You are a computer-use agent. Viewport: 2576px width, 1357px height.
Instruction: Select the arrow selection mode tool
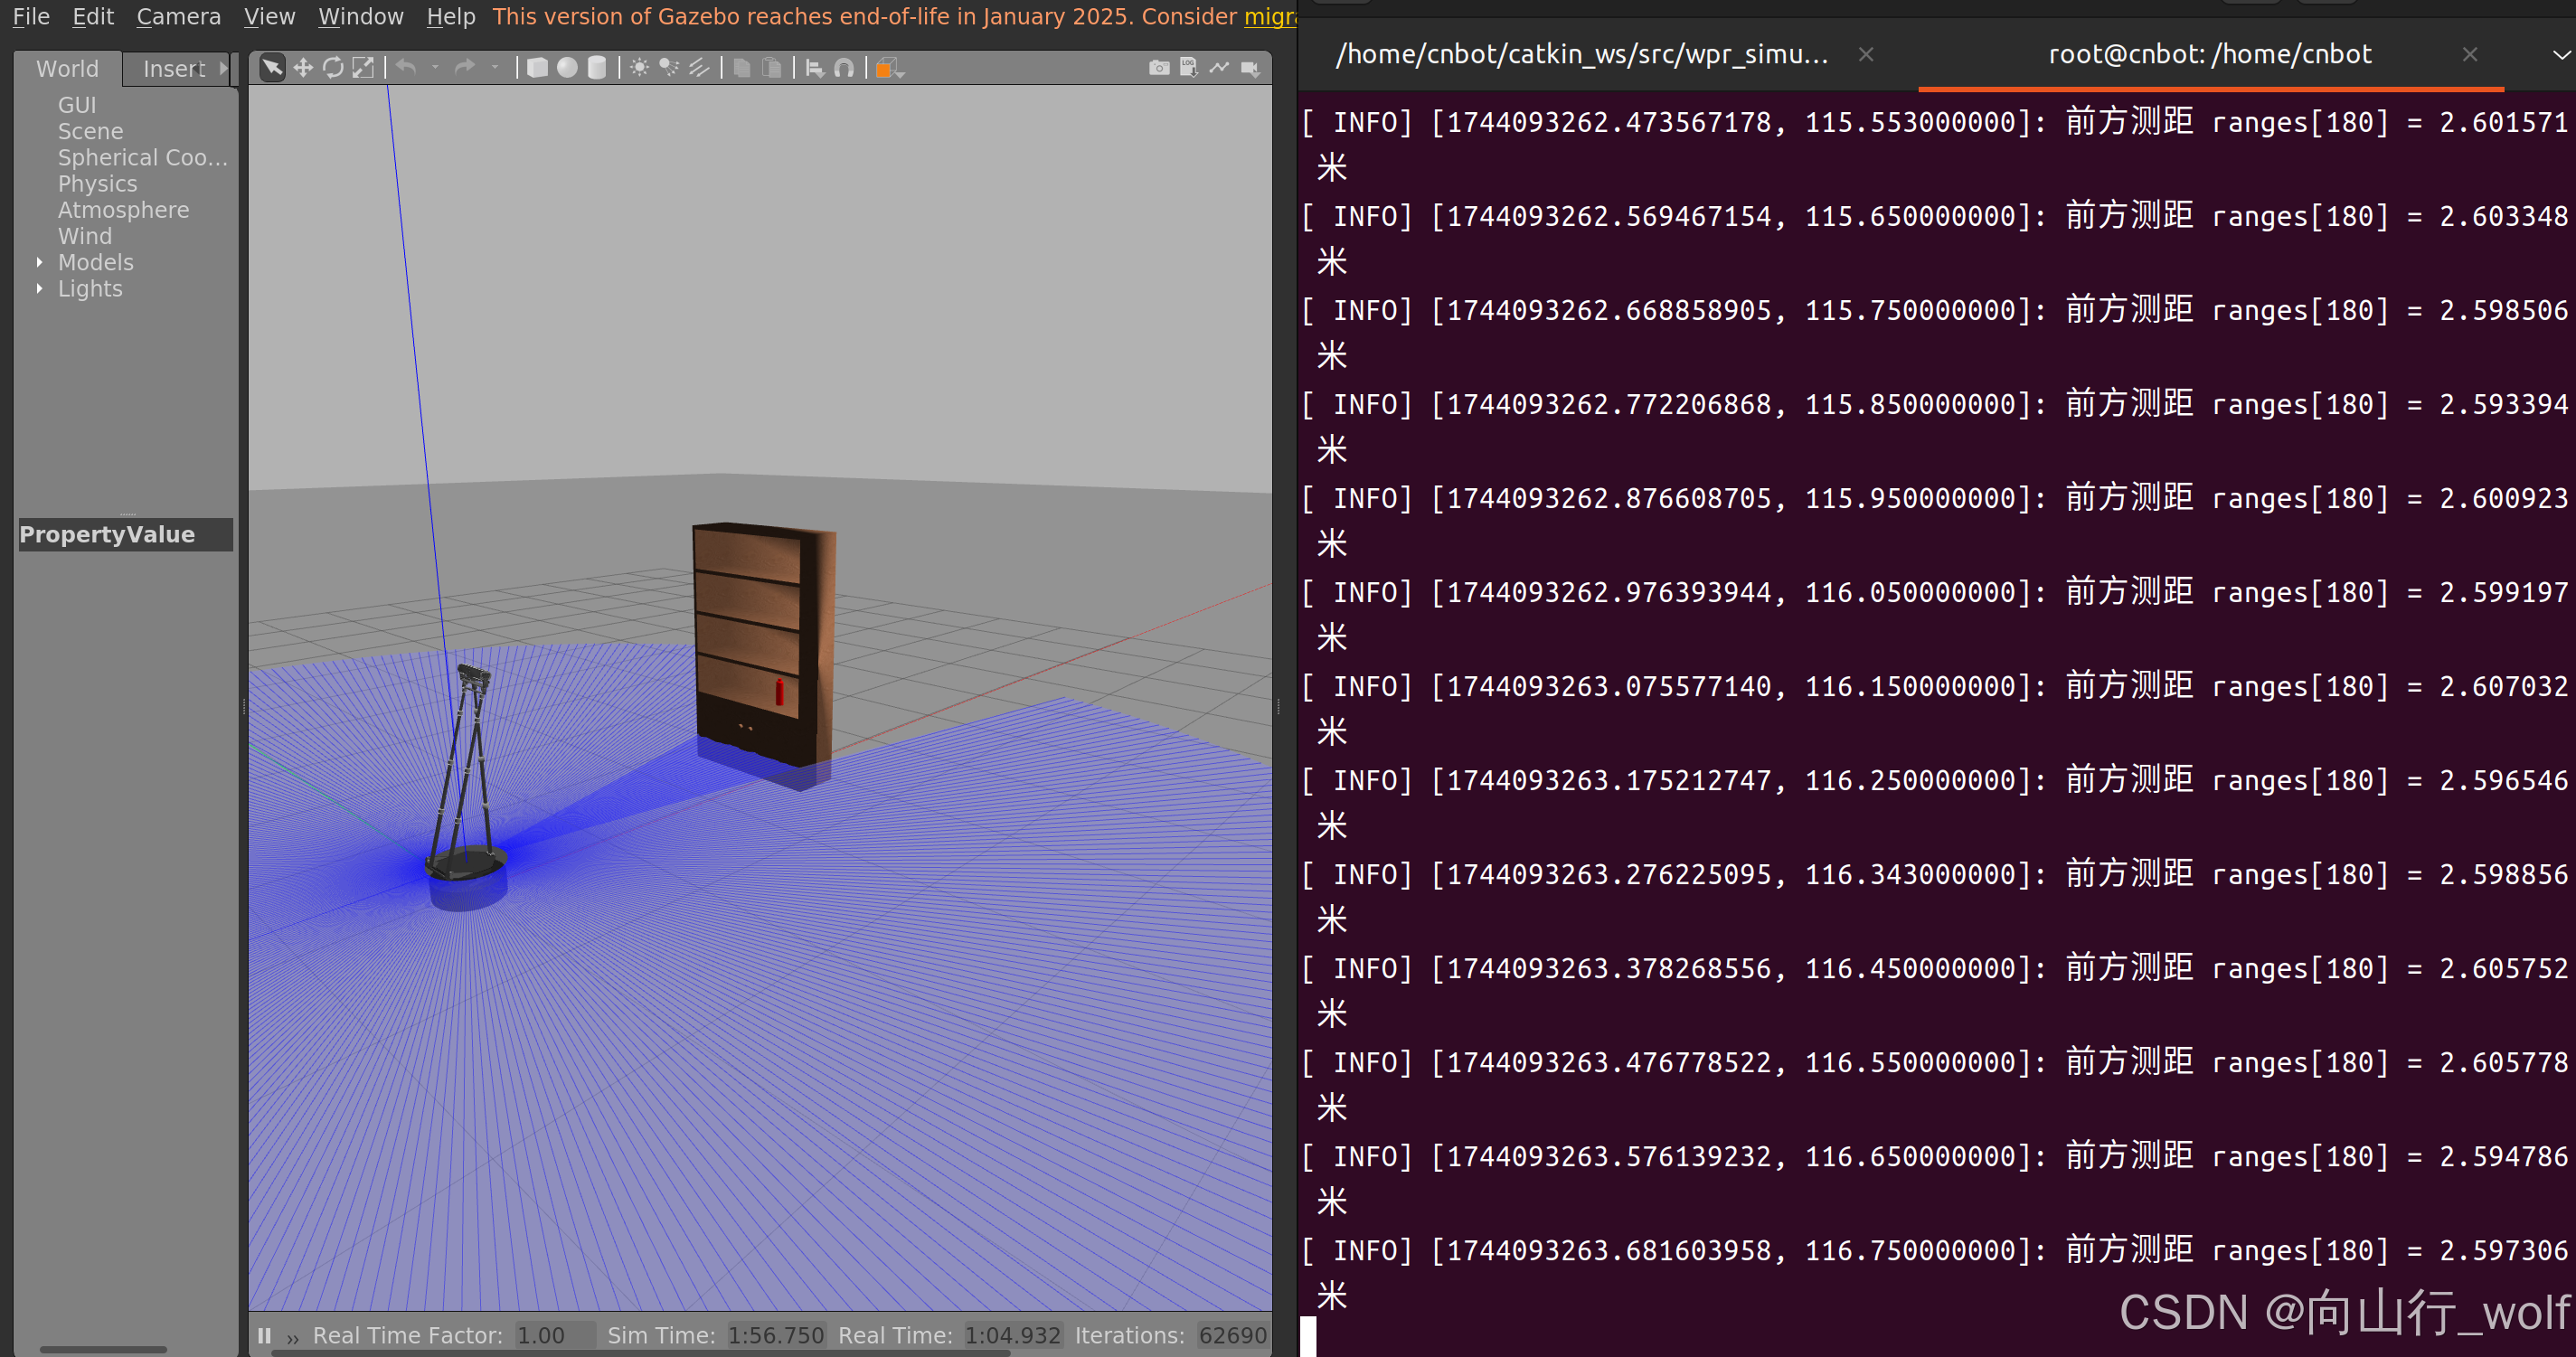(x=272, y=68)
